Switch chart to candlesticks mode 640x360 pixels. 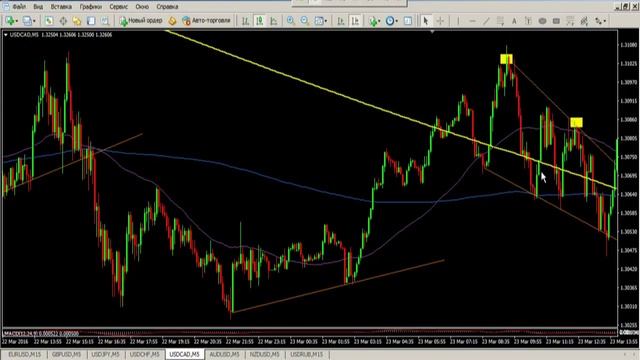(x=260, y=21)
